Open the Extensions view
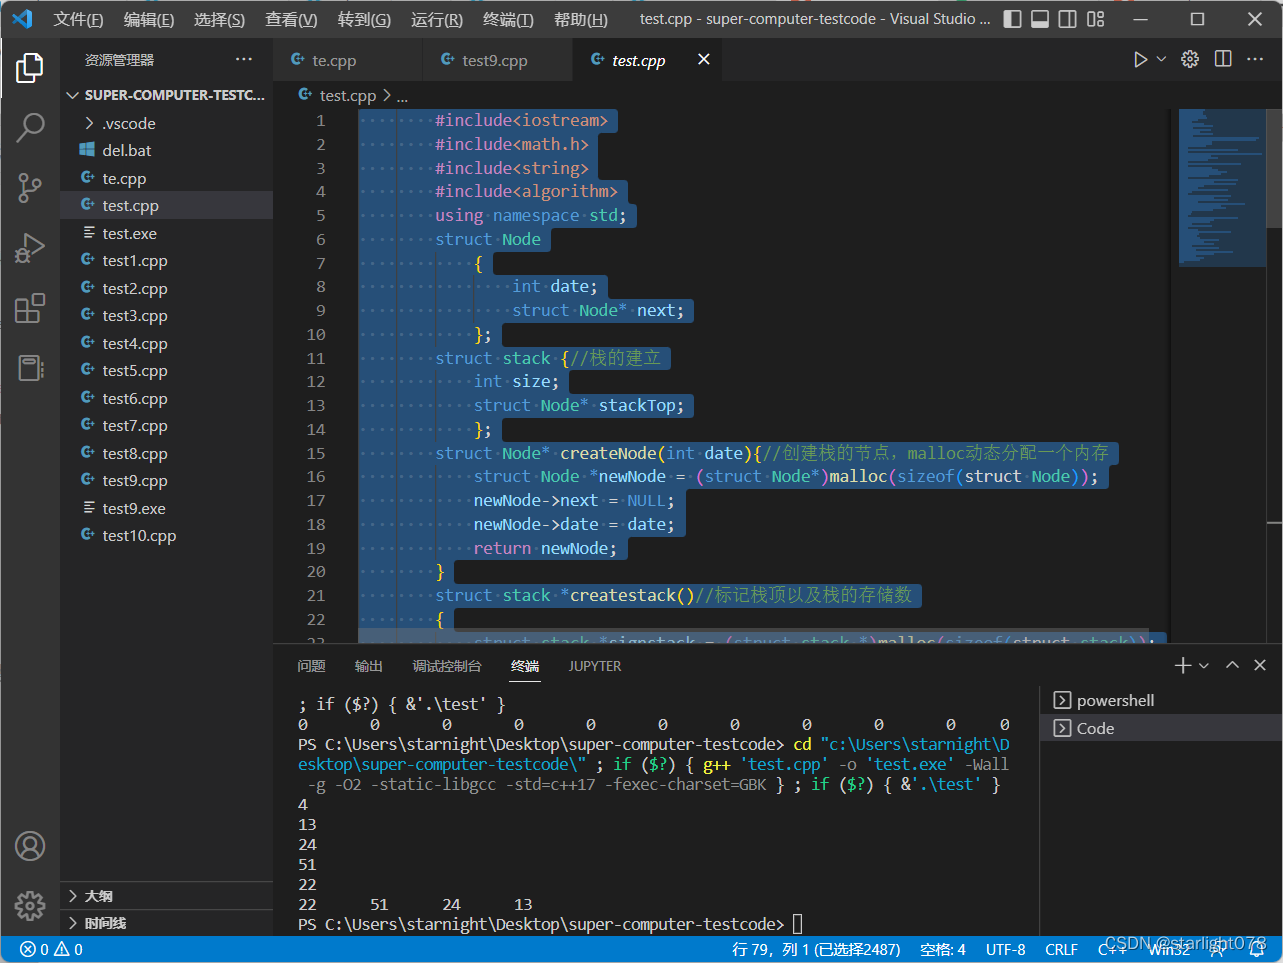Screen dimensions: 1283x963 30,308
